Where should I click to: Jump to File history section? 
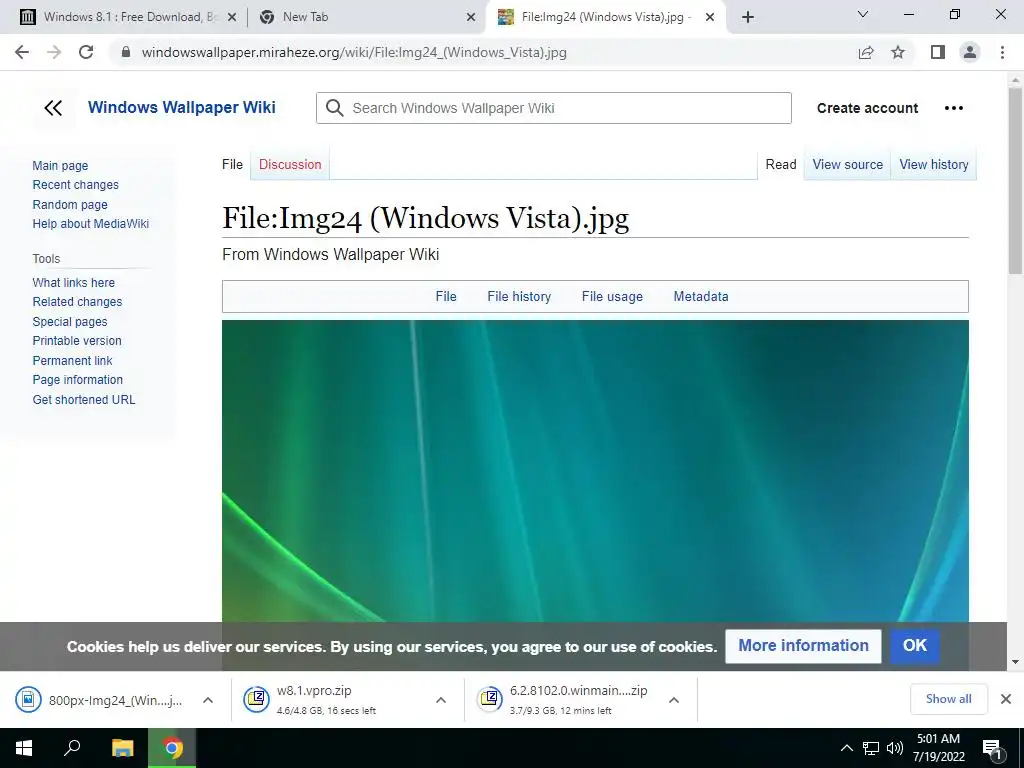coord(519,296)
